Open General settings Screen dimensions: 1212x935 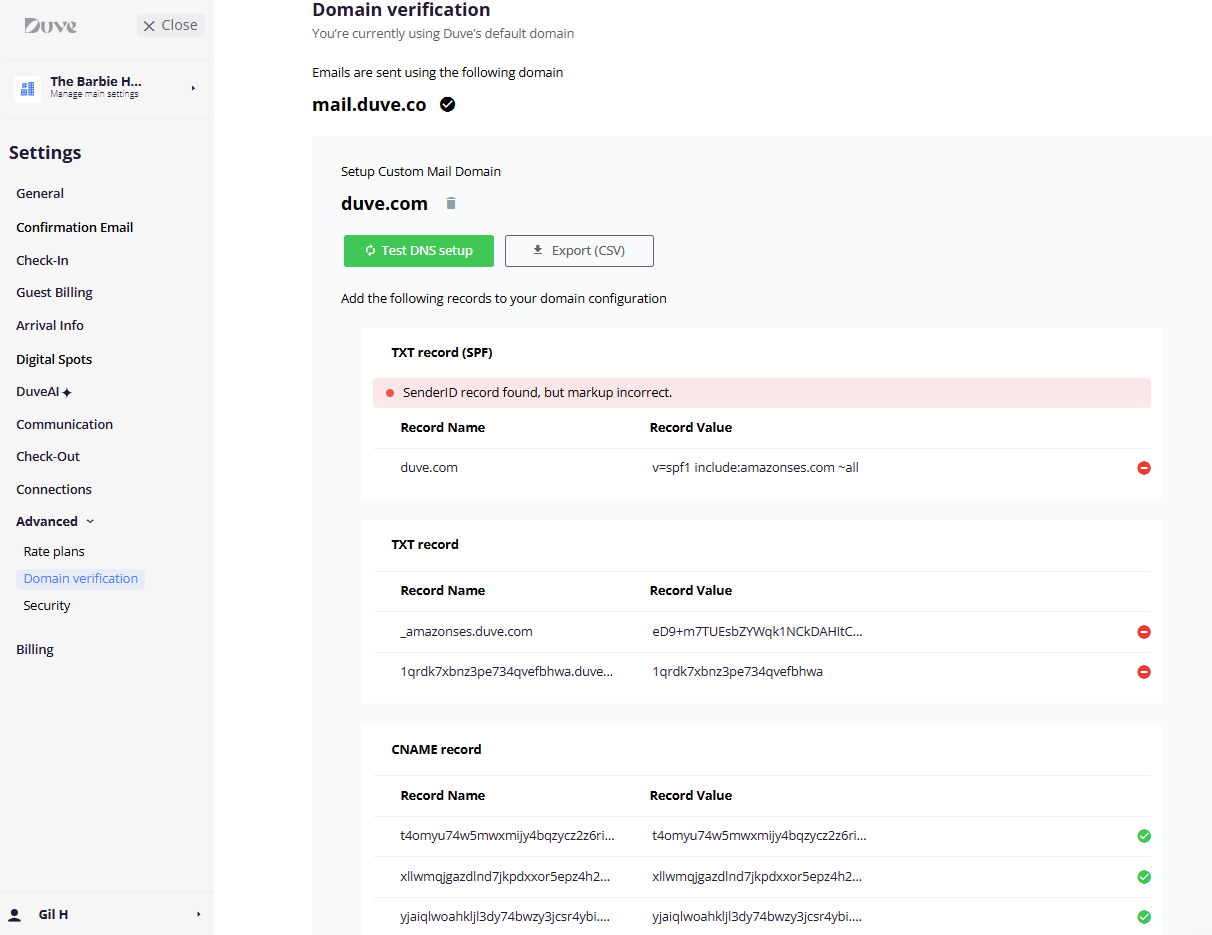(40, 193)
